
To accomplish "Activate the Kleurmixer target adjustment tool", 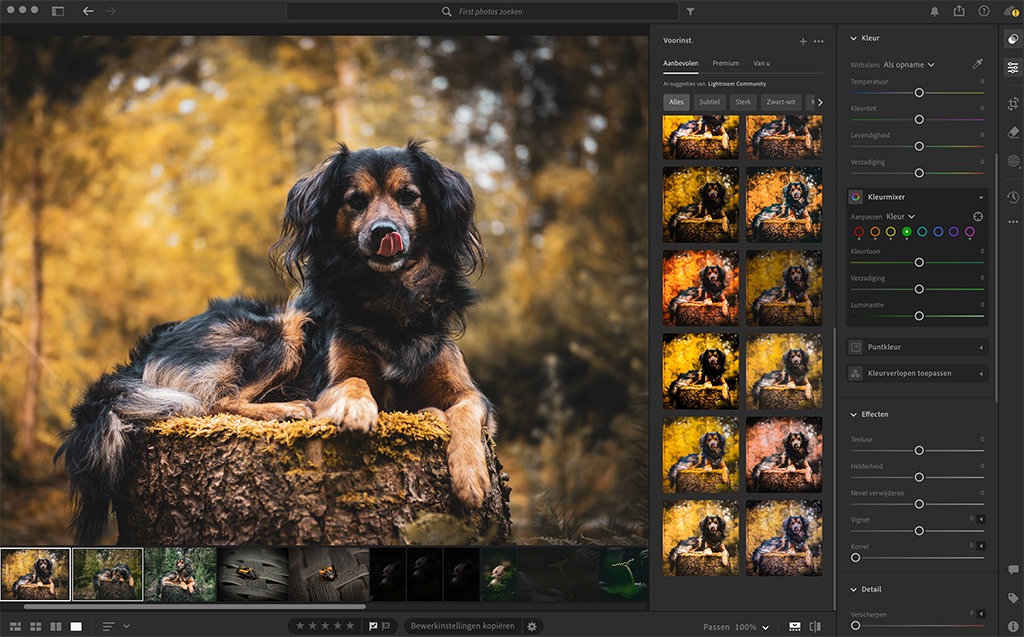I will coord(977,216).
